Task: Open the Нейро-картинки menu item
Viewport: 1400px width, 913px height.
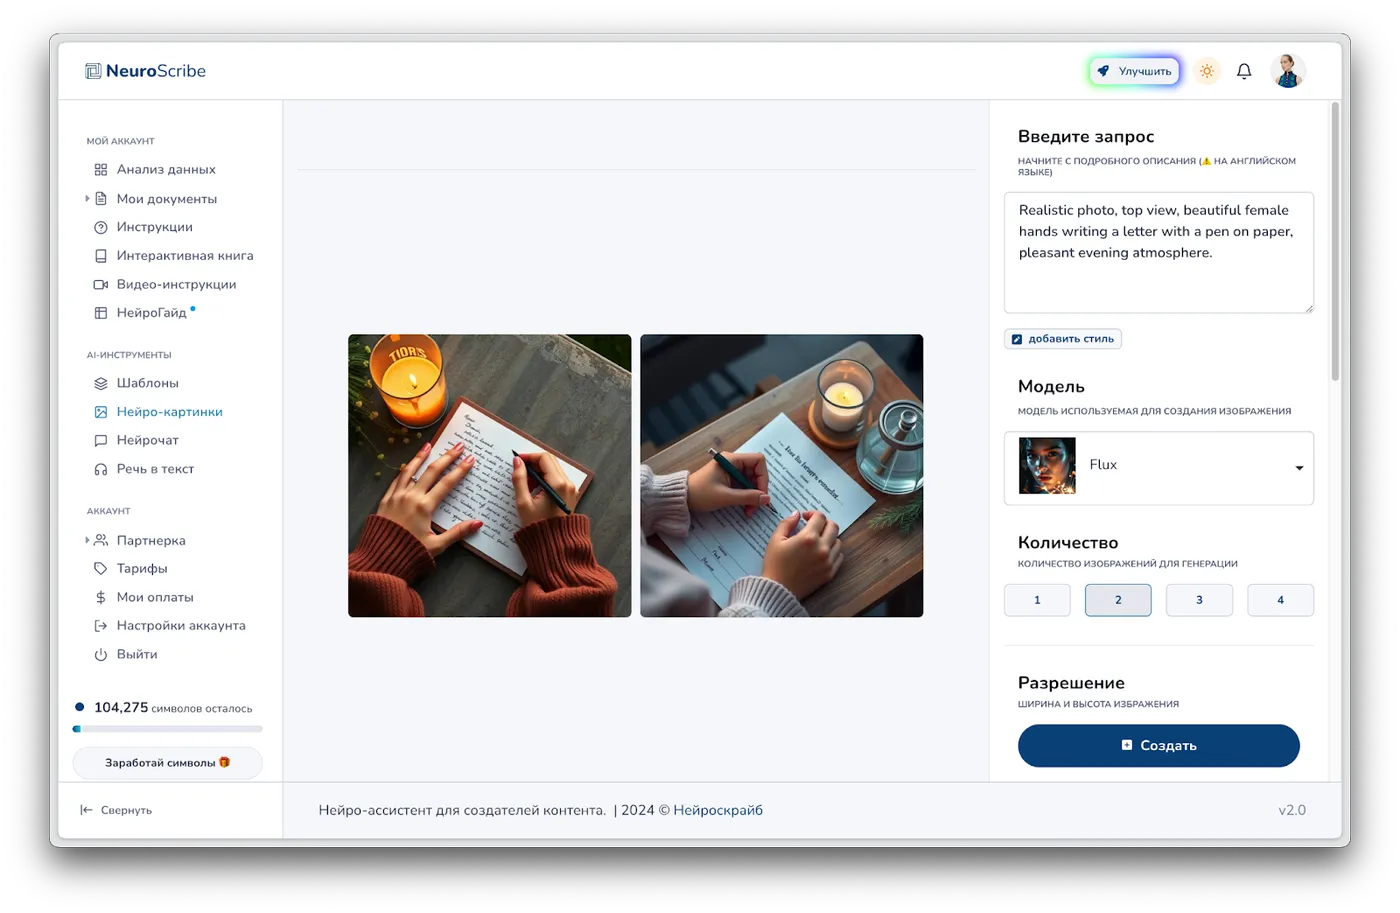Action: pyautogui.click(x=159, y=412)
